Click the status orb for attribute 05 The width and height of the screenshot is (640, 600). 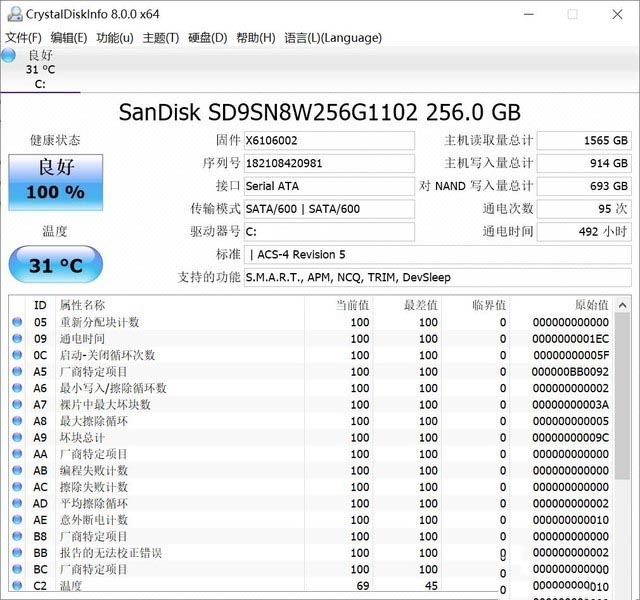click(17, 322)
